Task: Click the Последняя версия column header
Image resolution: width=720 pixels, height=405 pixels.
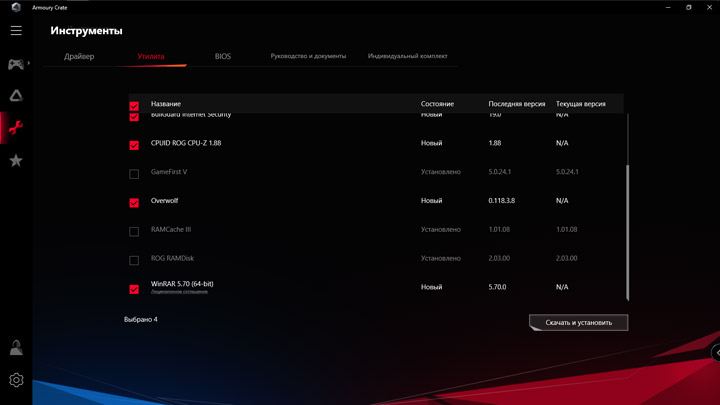Action: click(x=517, y=104)
